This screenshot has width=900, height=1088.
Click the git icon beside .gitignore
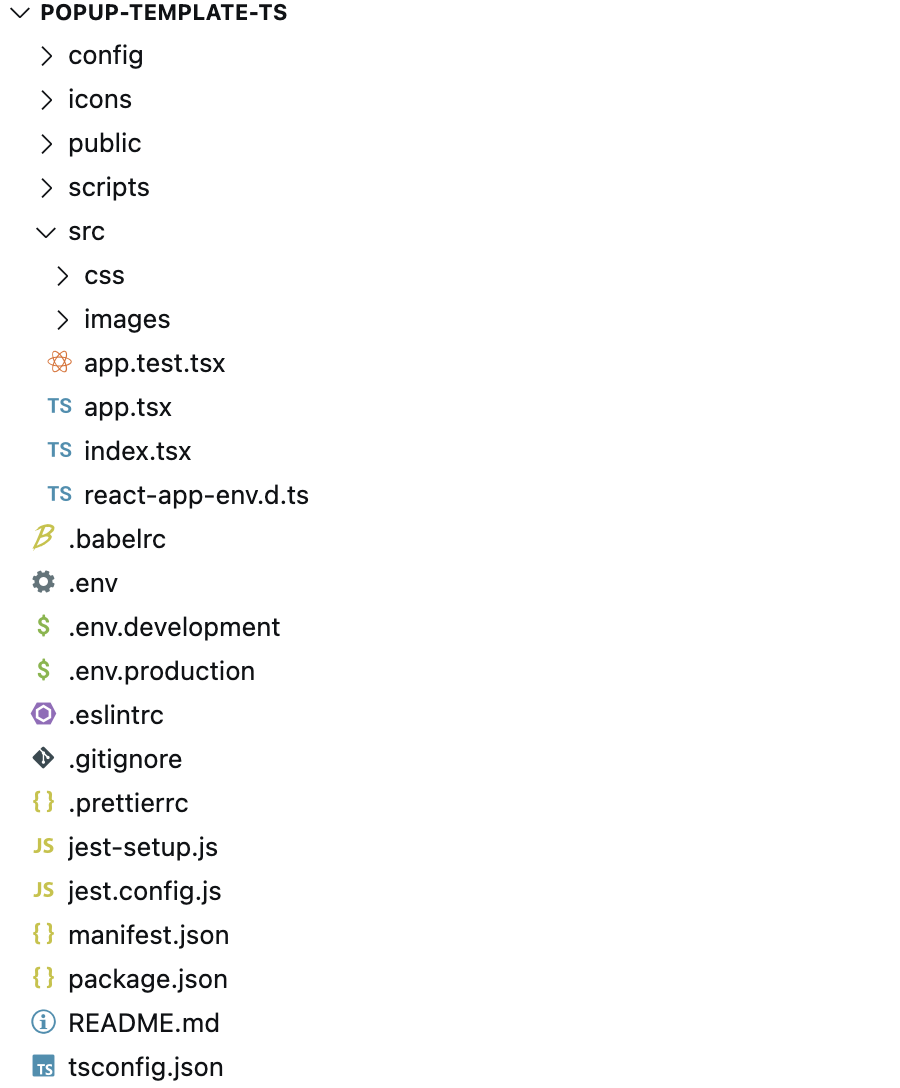click(43, 758)
